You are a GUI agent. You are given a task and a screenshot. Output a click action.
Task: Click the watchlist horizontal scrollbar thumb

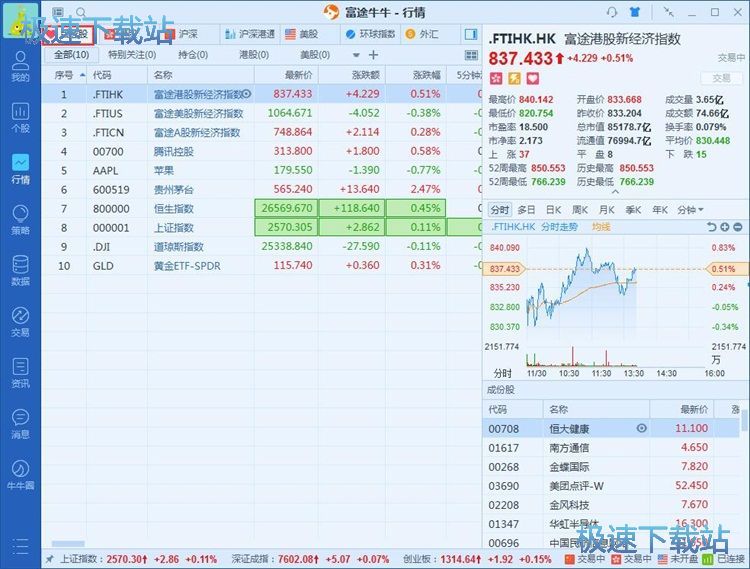[x=68, y=544]
